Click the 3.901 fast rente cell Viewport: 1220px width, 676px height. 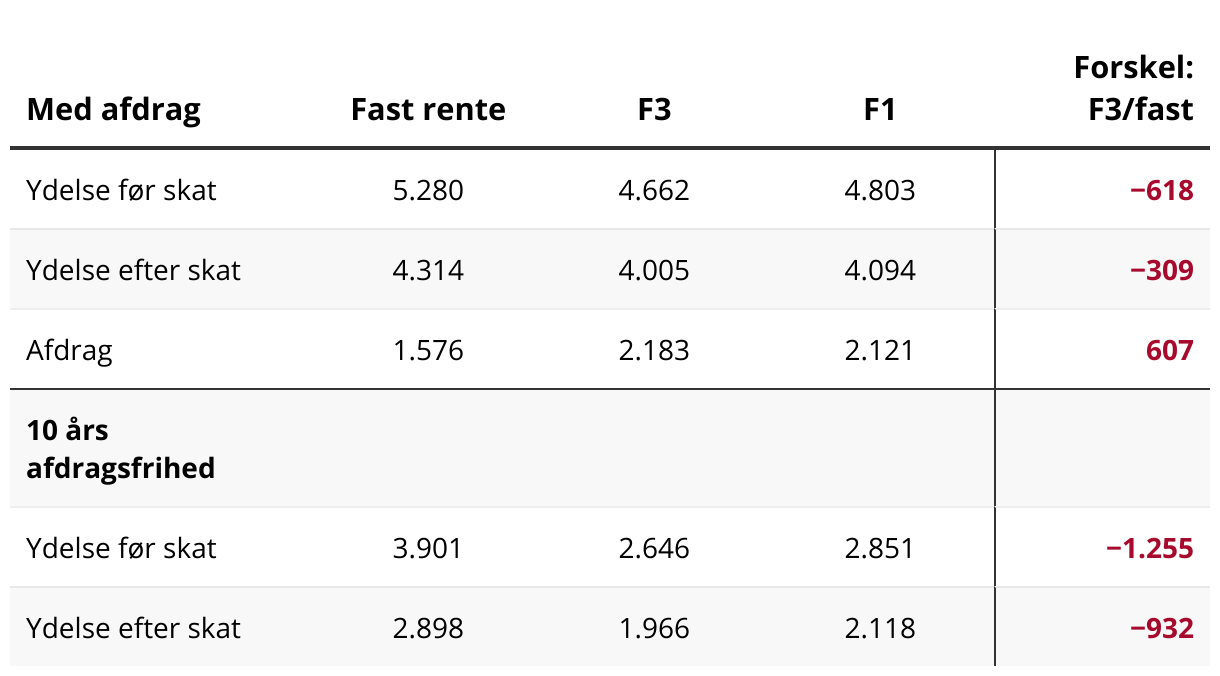(x=428, y=548)
